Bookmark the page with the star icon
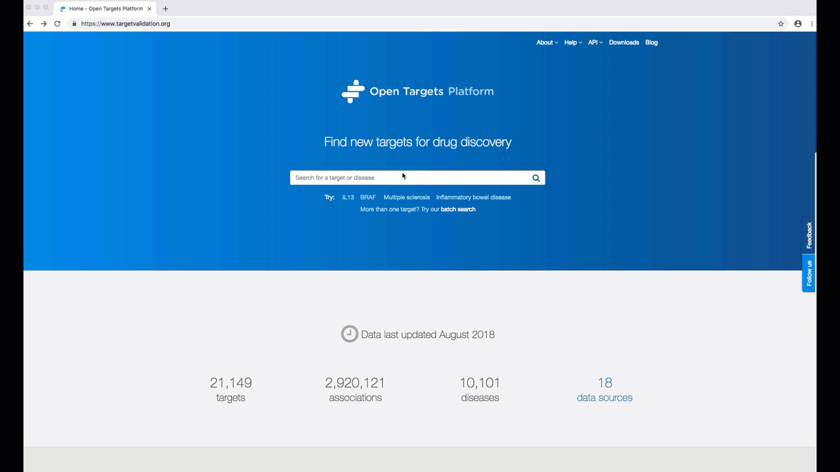The height and width of the screenshot is (472, 840). coord(781,24)
